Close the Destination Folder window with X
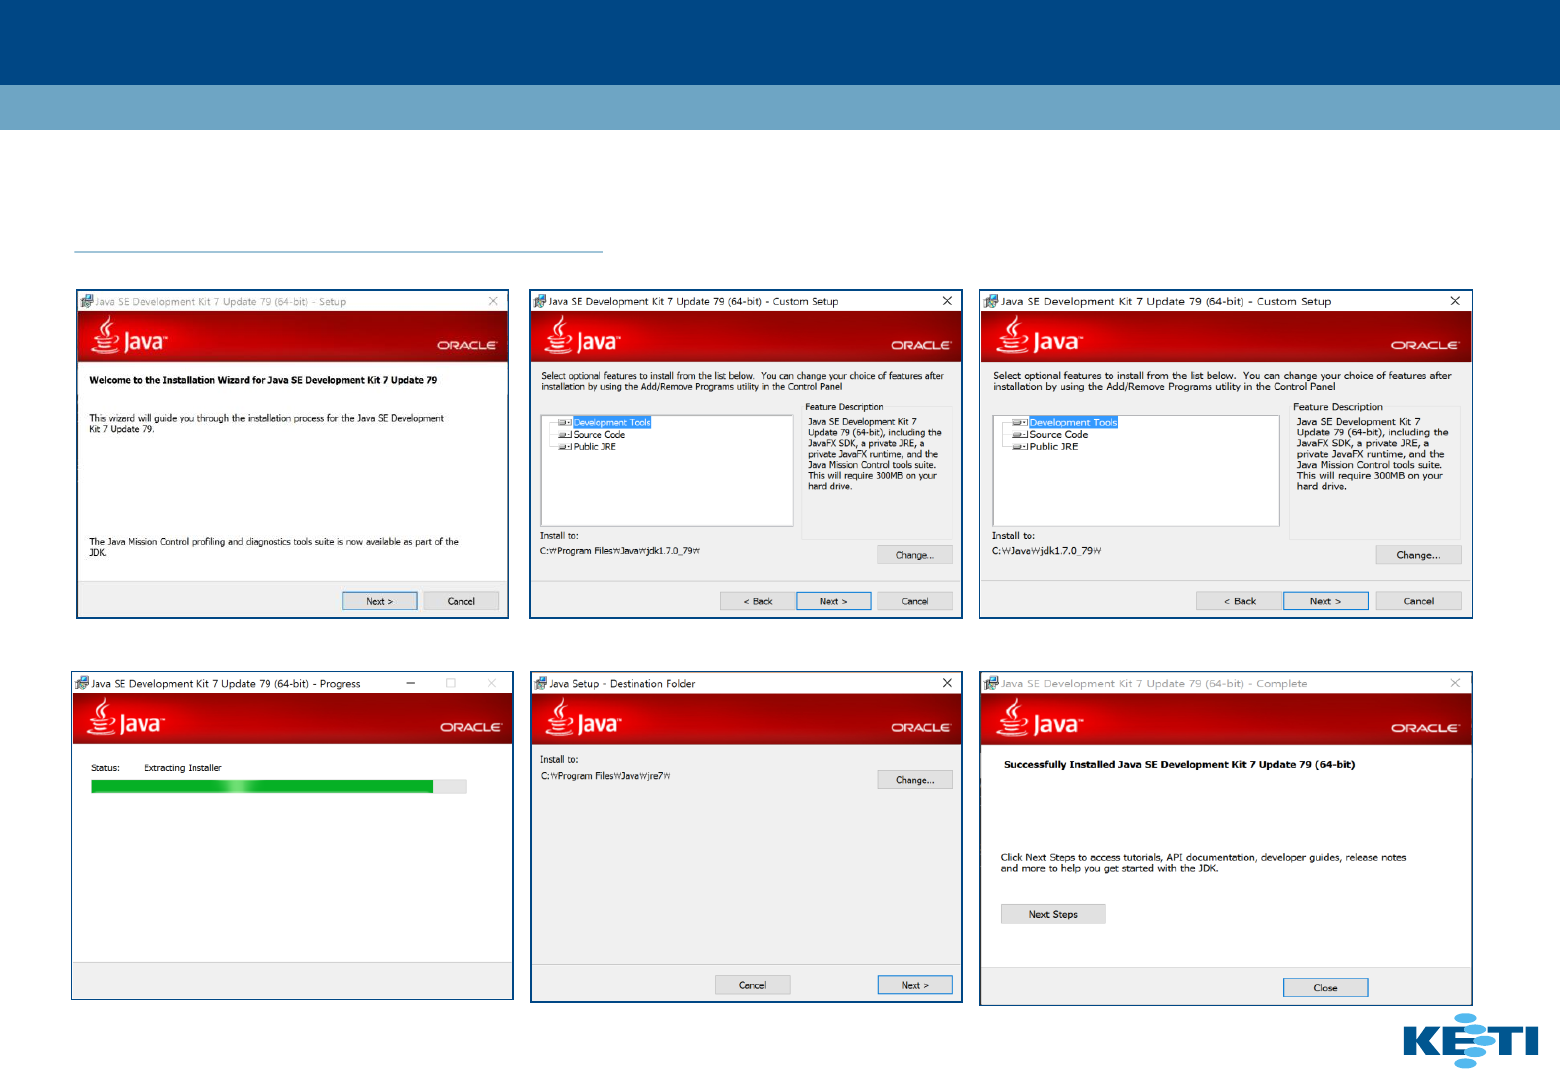 pos(947,683)
